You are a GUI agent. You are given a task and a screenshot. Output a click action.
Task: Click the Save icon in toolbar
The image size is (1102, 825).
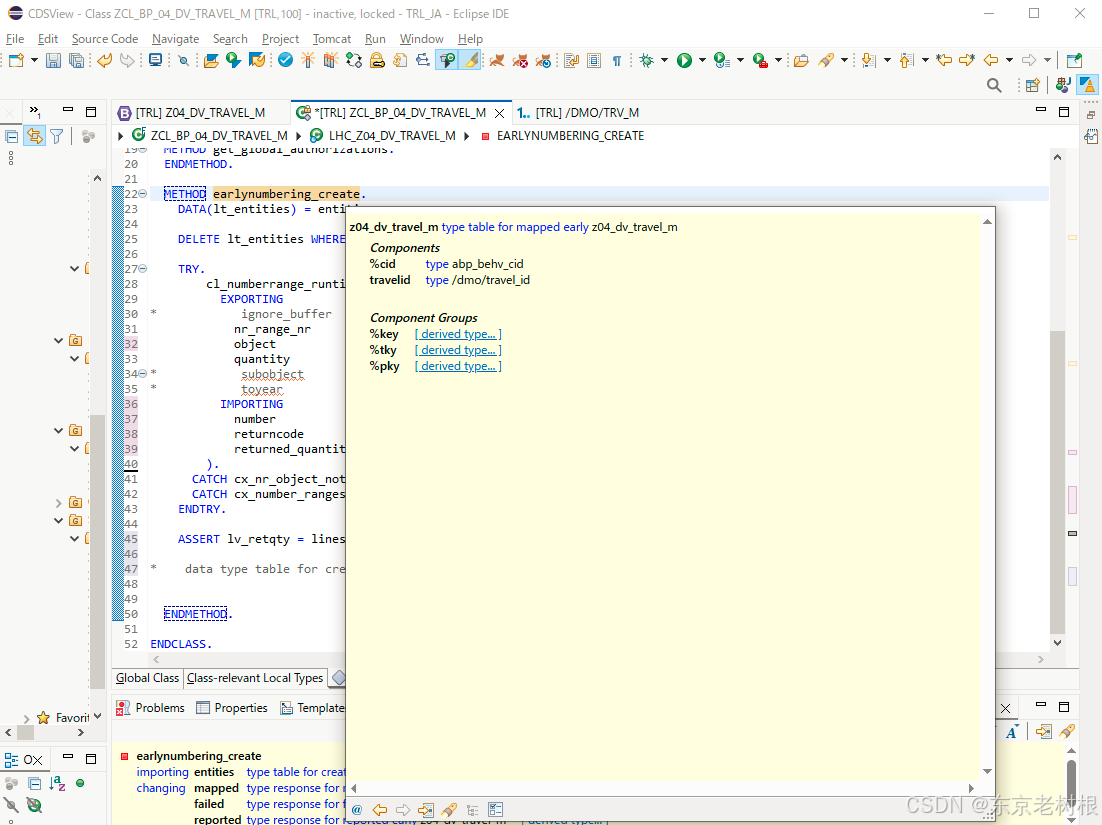click(x=53, y=61)
